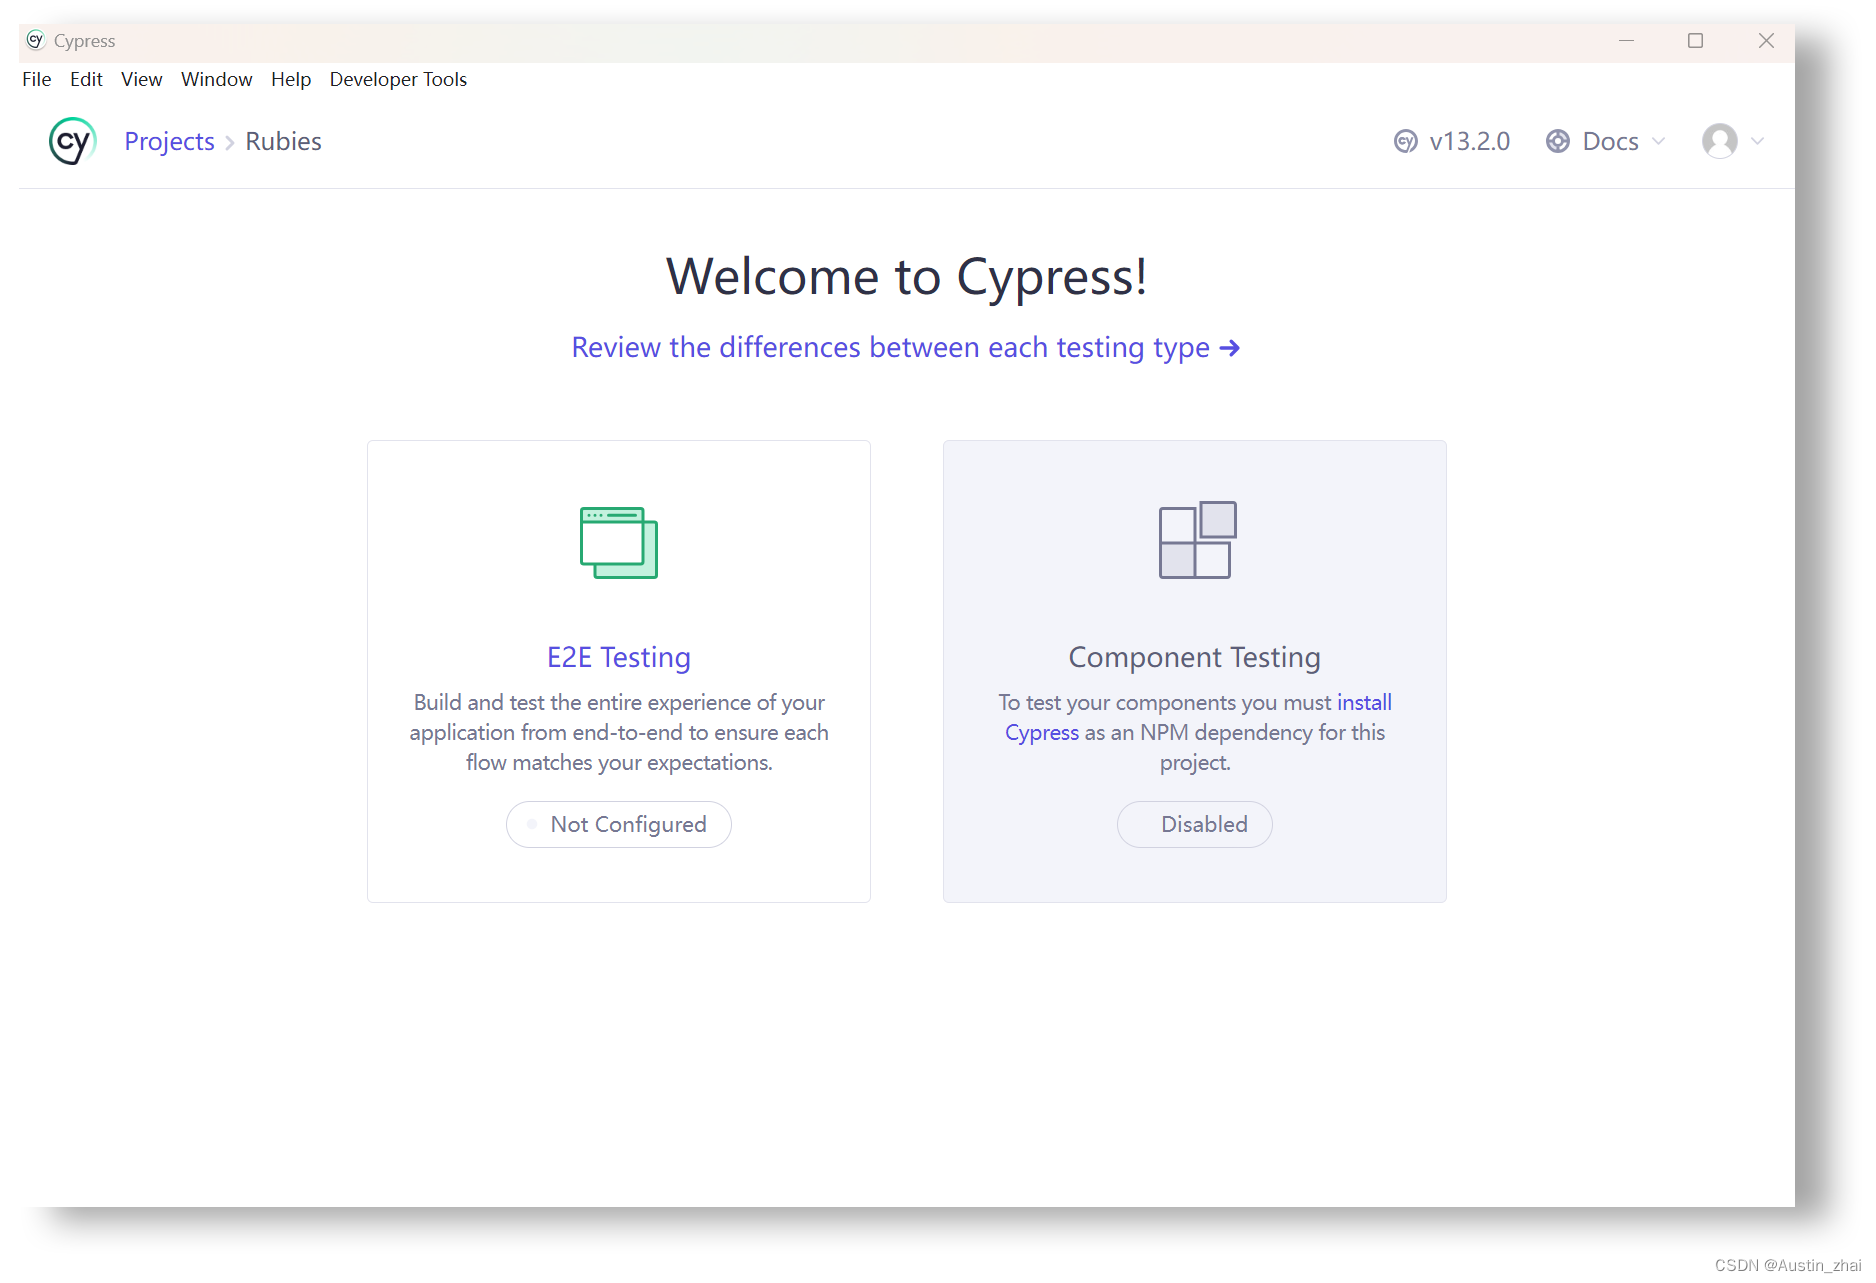Open Review the differences between testing types link

906,347
